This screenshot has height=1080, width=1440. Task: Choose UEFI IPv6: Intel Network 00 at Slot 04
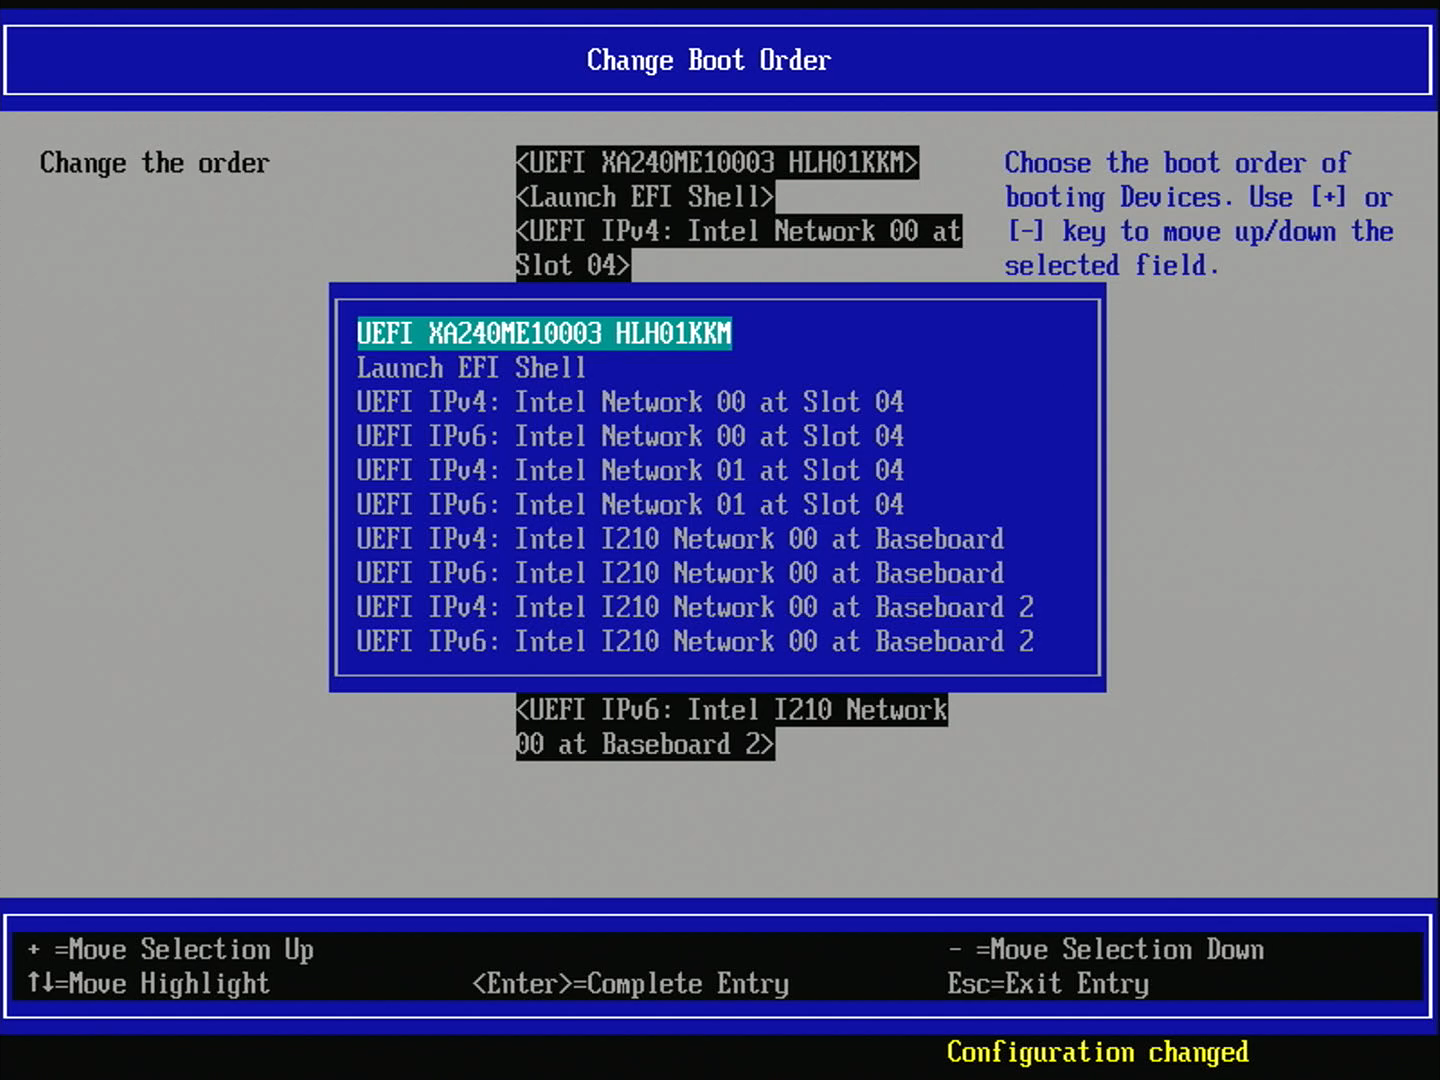pos(630,436)
